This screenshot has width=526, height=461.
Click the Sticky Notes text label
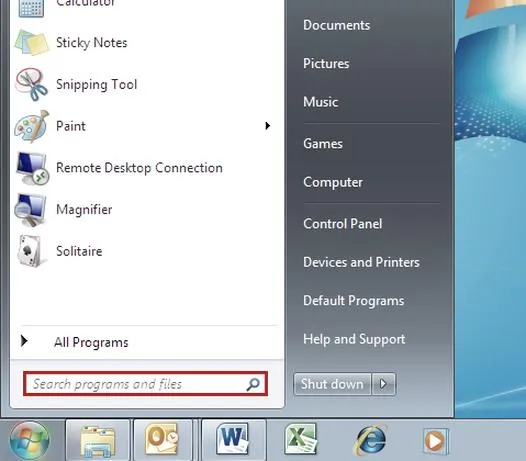tap(92, 43)
